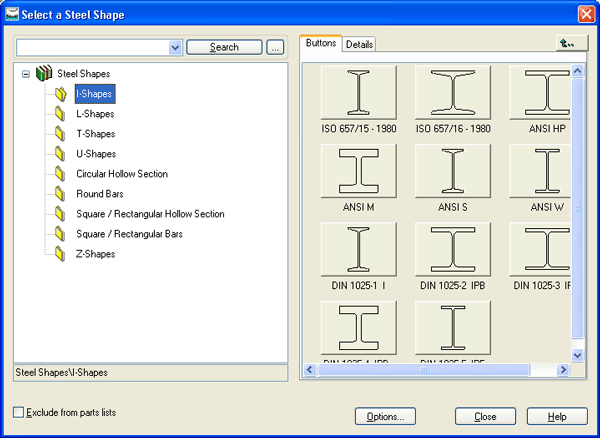Pick the DIN 1025-2 IPB profile icon
The image size is (600, 438).
pos(452,250)
